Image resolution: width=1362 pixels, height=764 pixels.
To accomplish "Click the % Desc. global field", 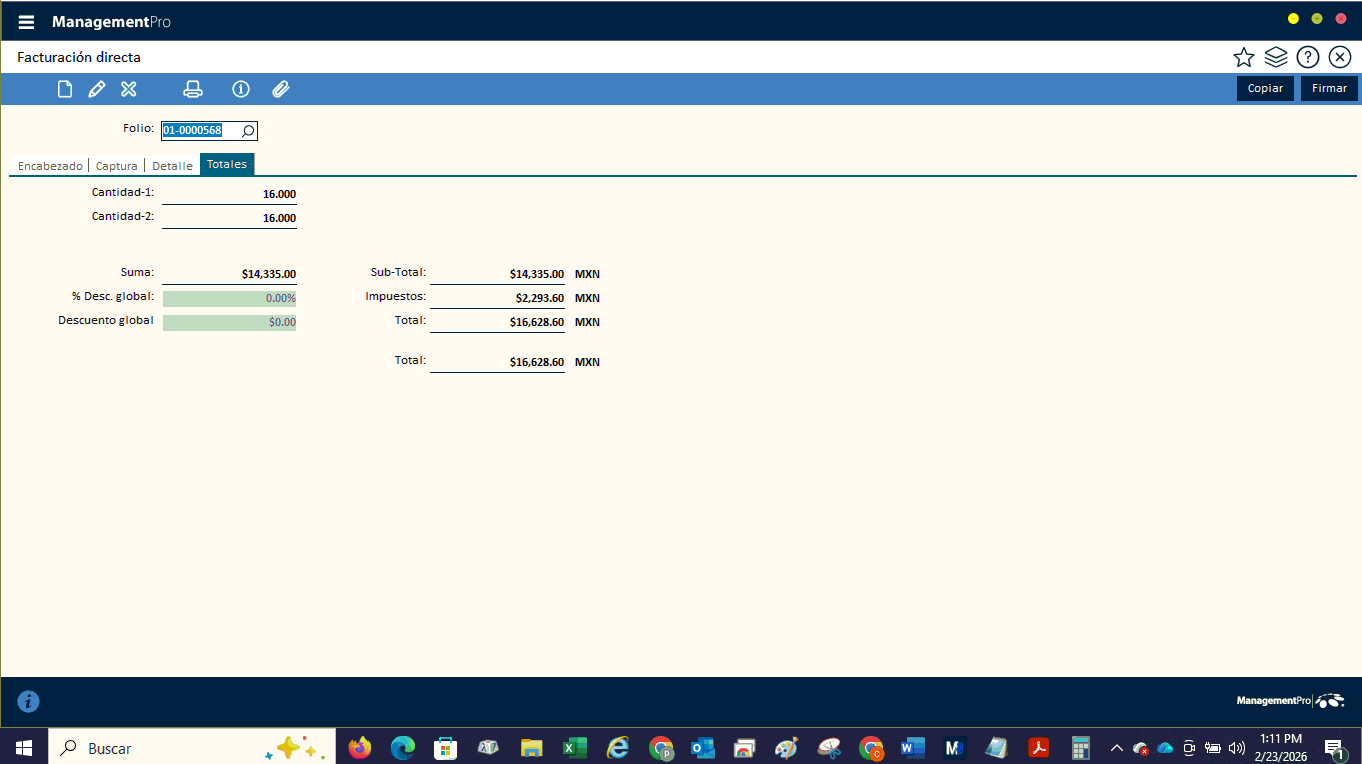I will pos(229,298).
